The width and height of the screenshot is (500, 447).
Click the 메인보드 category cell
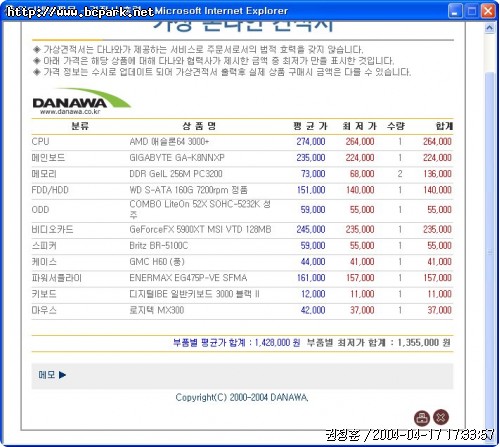pos(48,158)
